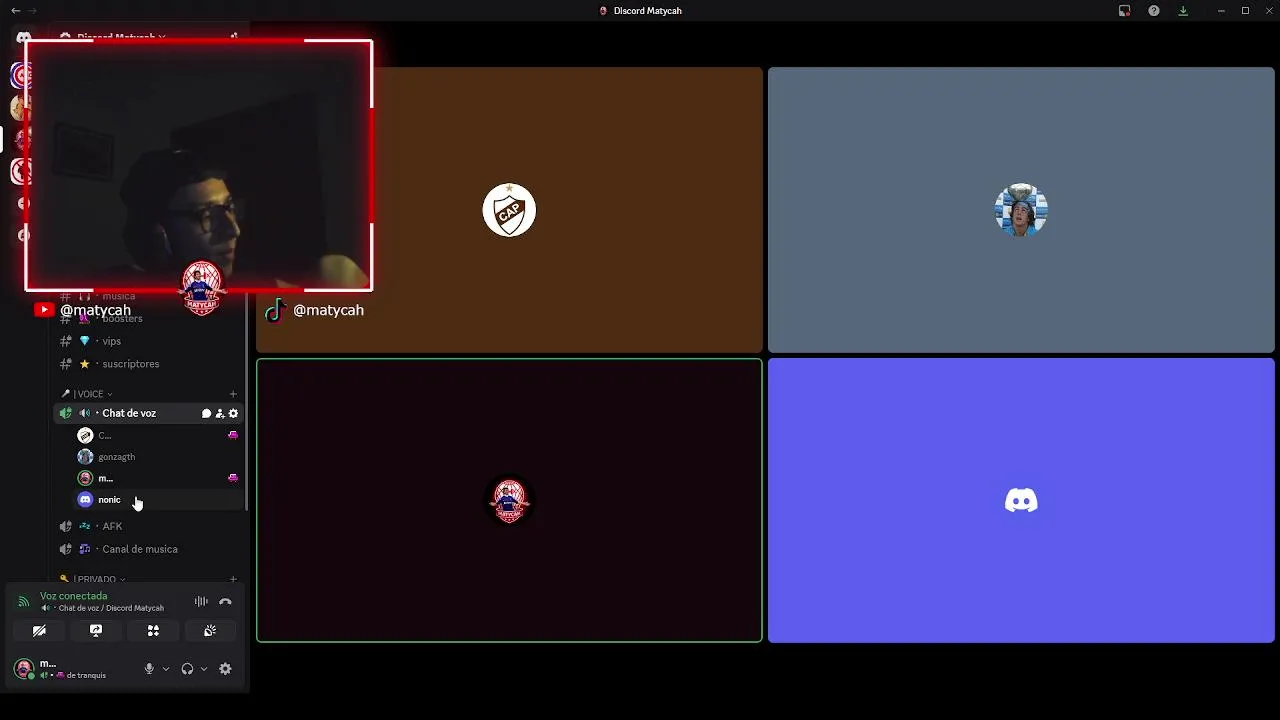This screenshot has width=1280, height=720.
Task: Click green download update icon
Action: pos(1183,10)
